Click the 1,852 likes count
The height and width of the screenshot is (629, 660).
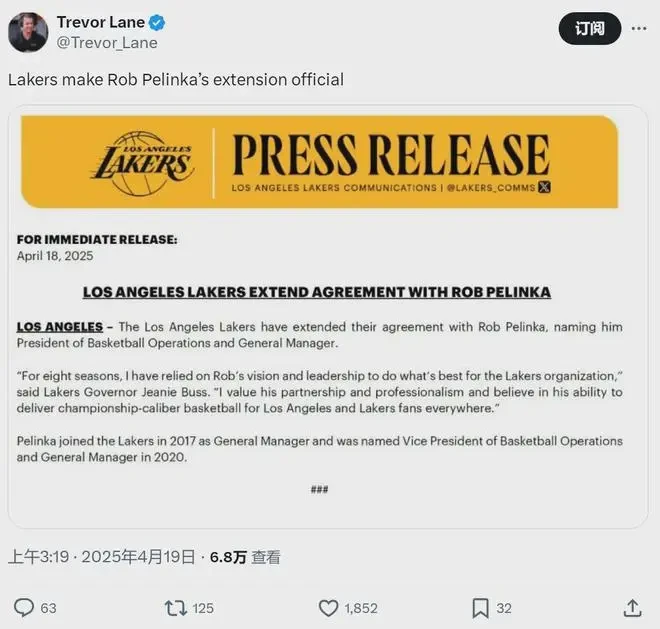361,608
